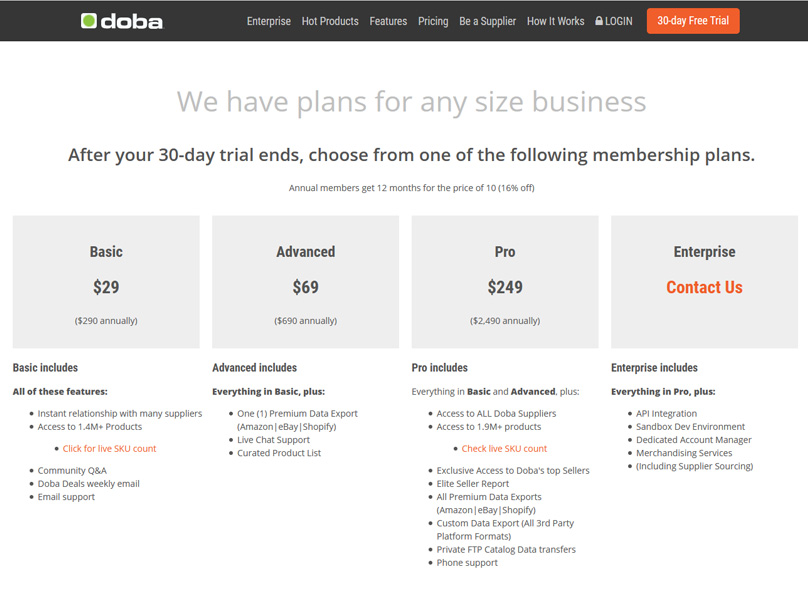The width and height of the screenshot is (808, 597).
Task: Open the Enterprise menu item
Action: tap(269, 21)
